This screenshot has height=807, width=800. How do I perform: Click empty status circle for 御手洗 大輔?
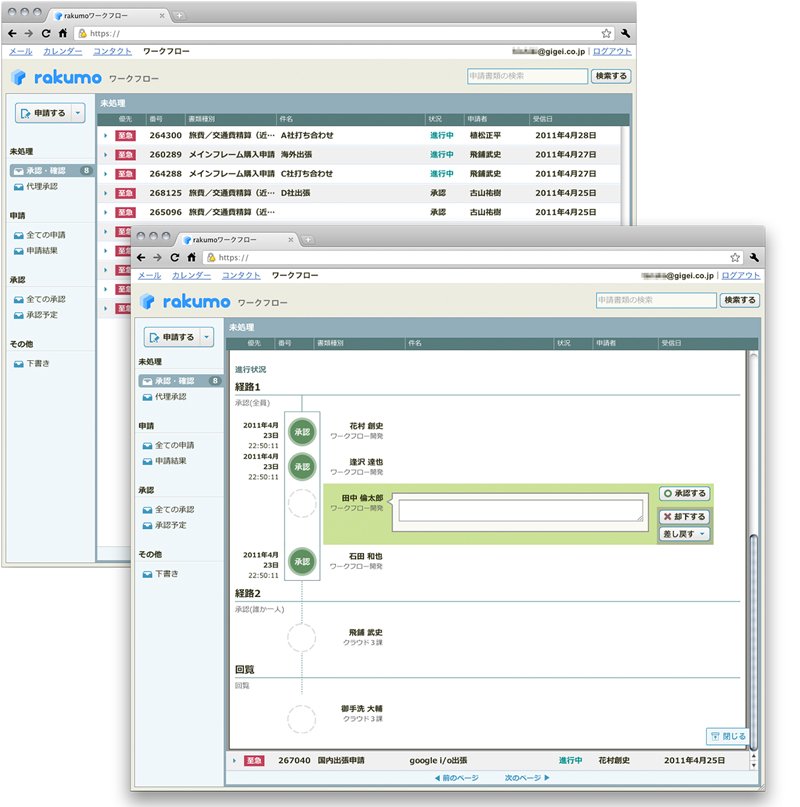pyautogui.click(x=302, y=718)
